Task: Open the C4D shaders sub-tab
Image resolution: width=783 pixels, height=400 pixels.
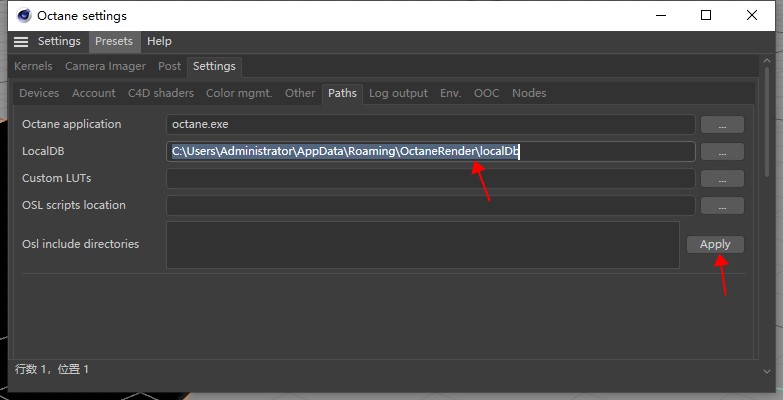Action: (x=161, y=93)
